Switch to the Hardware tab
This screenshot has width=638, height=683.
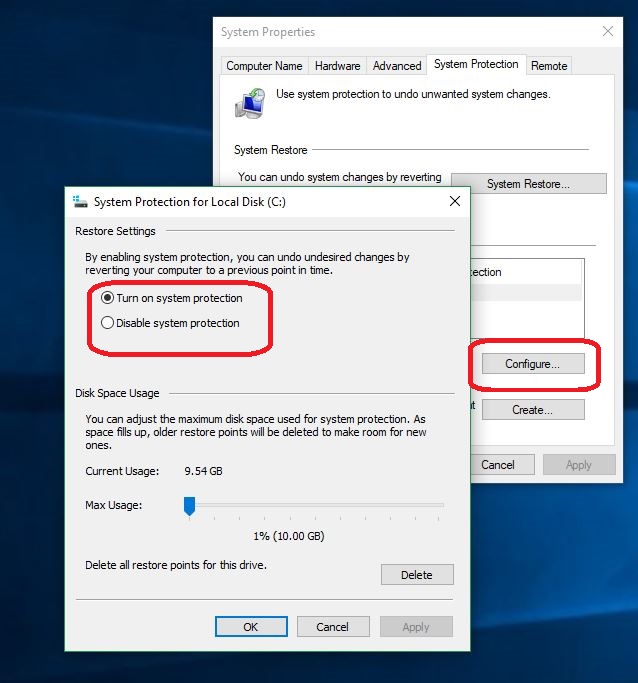click(x=337, y=66)
